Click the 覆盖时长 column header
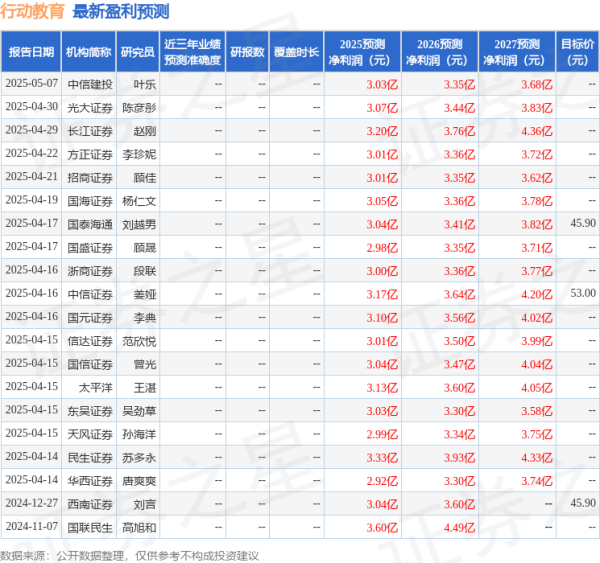 [296, 51]
